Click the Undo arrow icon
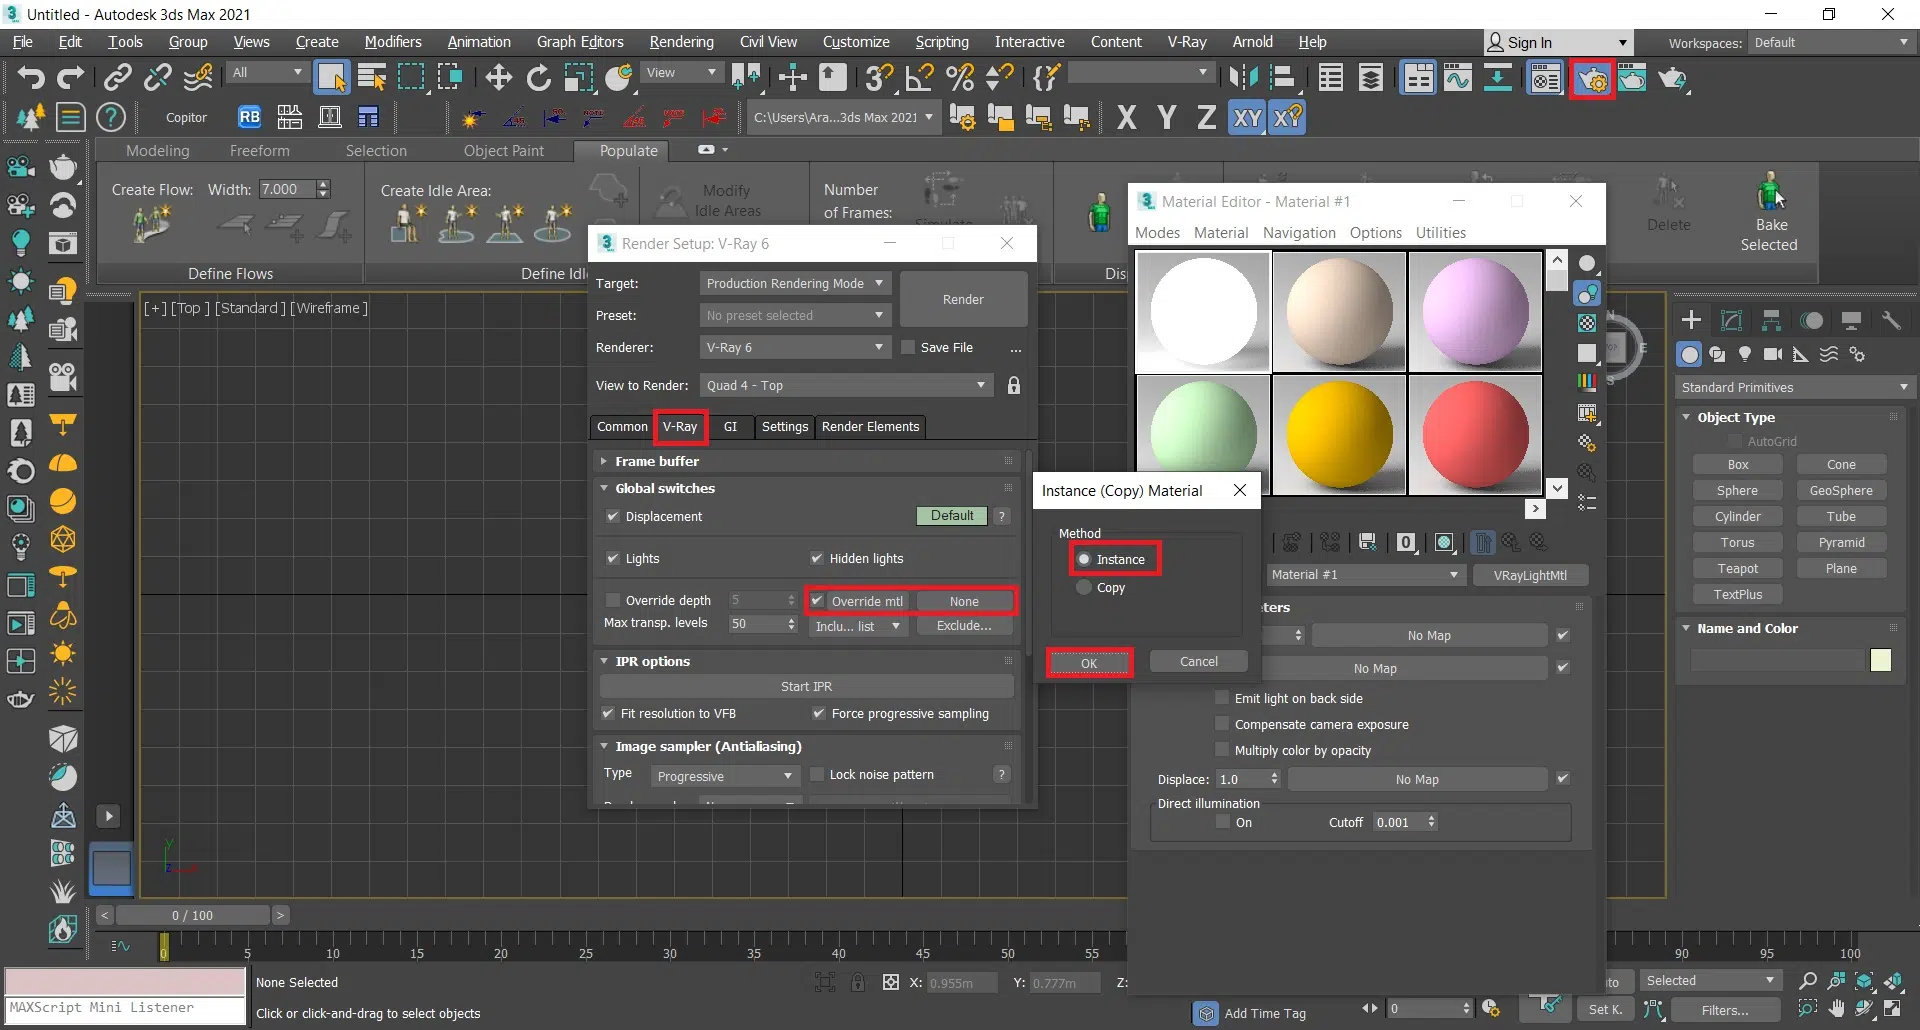Screen dimensions: 1920x1030 [31, 78]
